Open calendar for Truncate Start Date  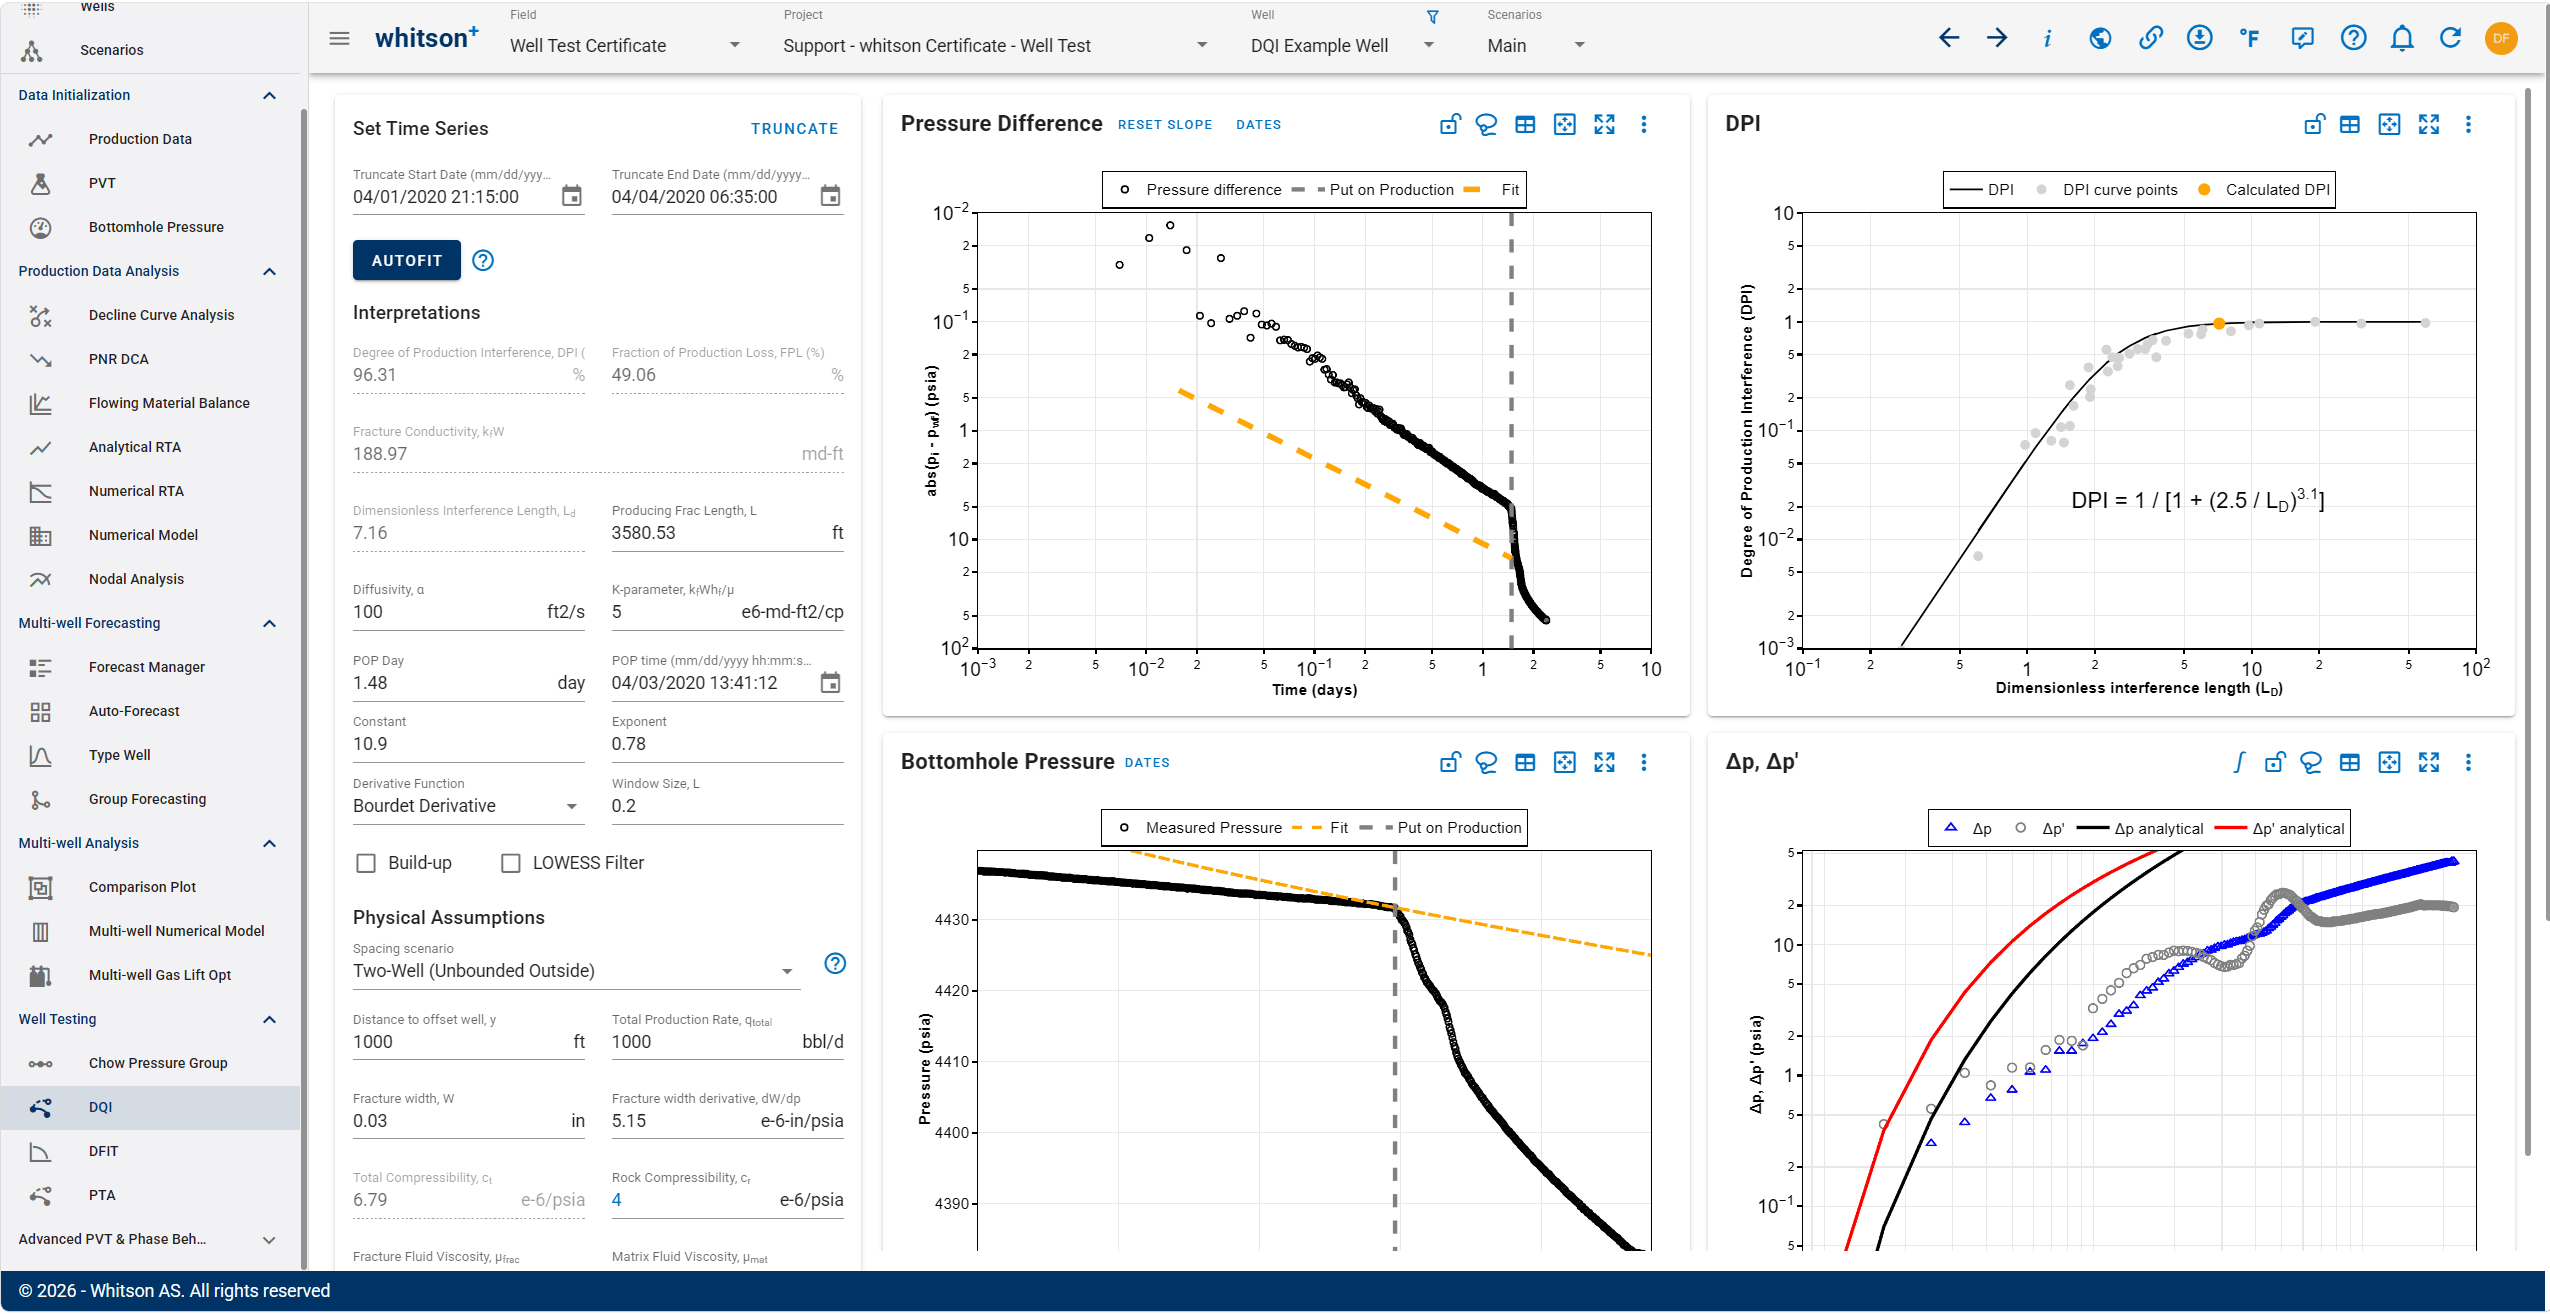coord(571,196)
